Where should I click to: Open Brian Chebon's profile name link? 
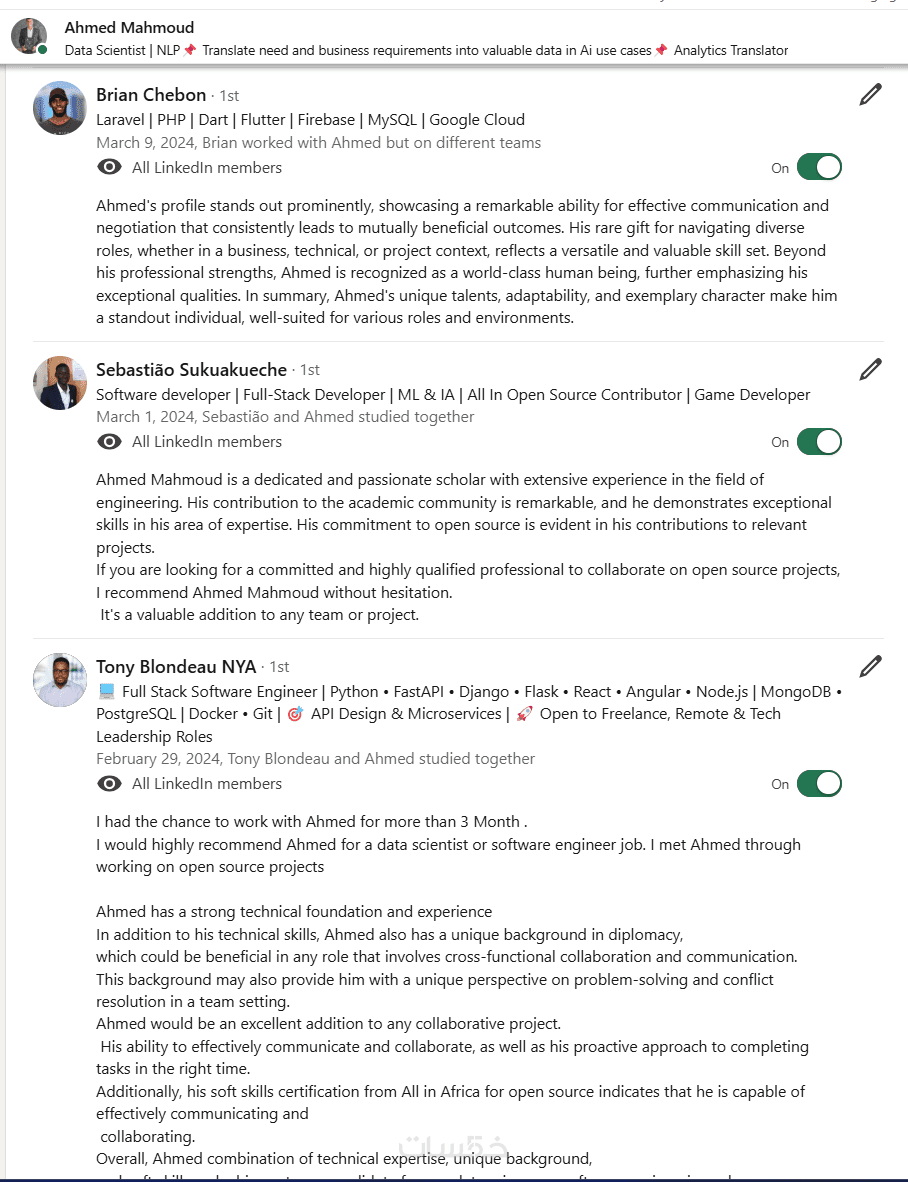pyautogui.click(x=151, y=95)
